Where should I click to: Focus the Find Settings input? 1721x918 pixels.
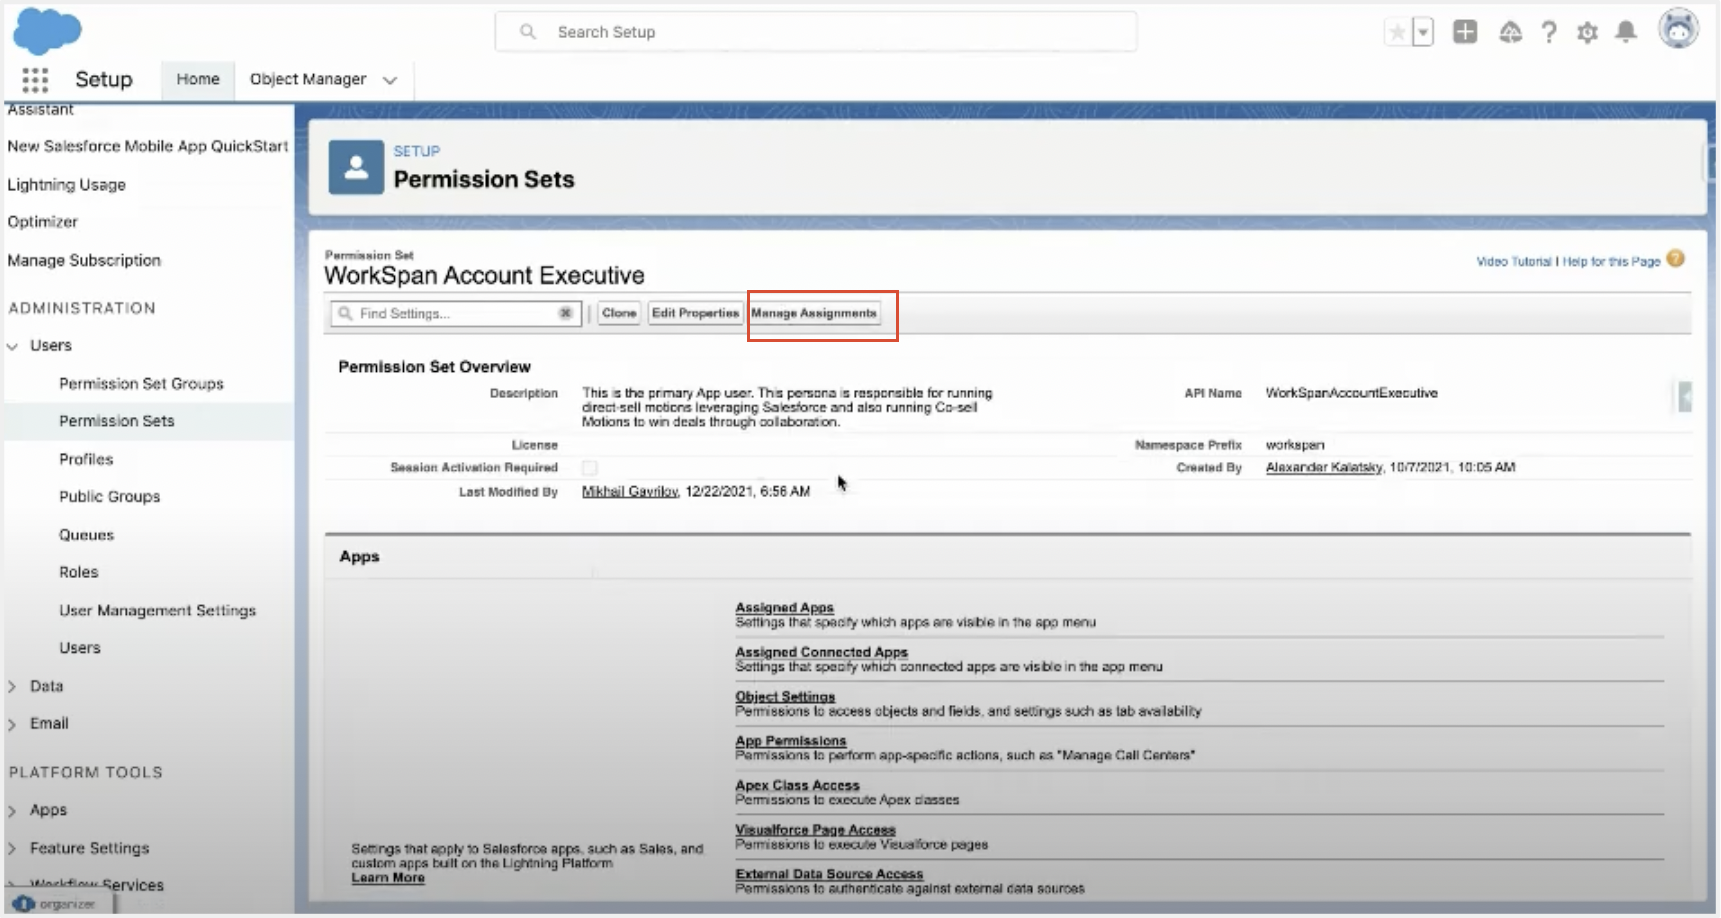pyautogui.click(x=455, y=313)
